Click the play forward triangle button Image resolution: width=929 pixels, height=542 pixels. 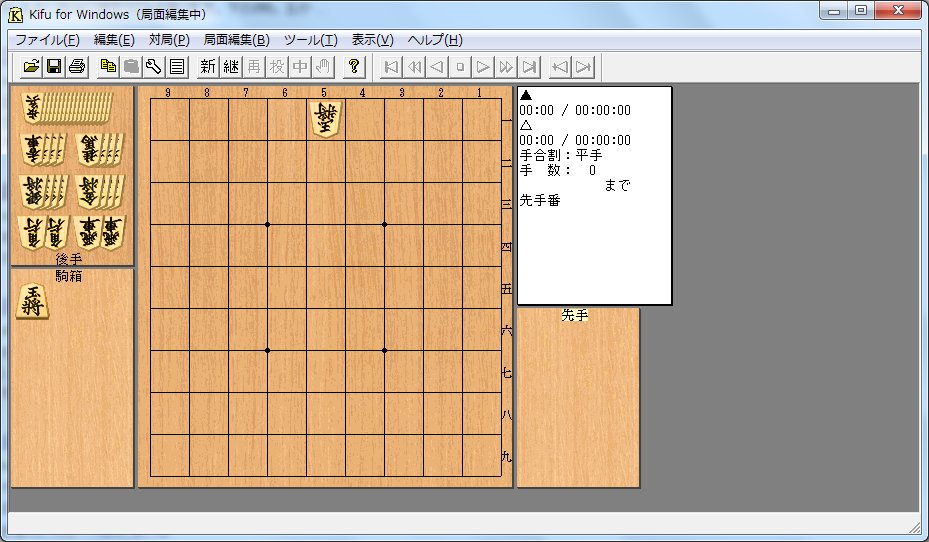click(x=483, y=67)
